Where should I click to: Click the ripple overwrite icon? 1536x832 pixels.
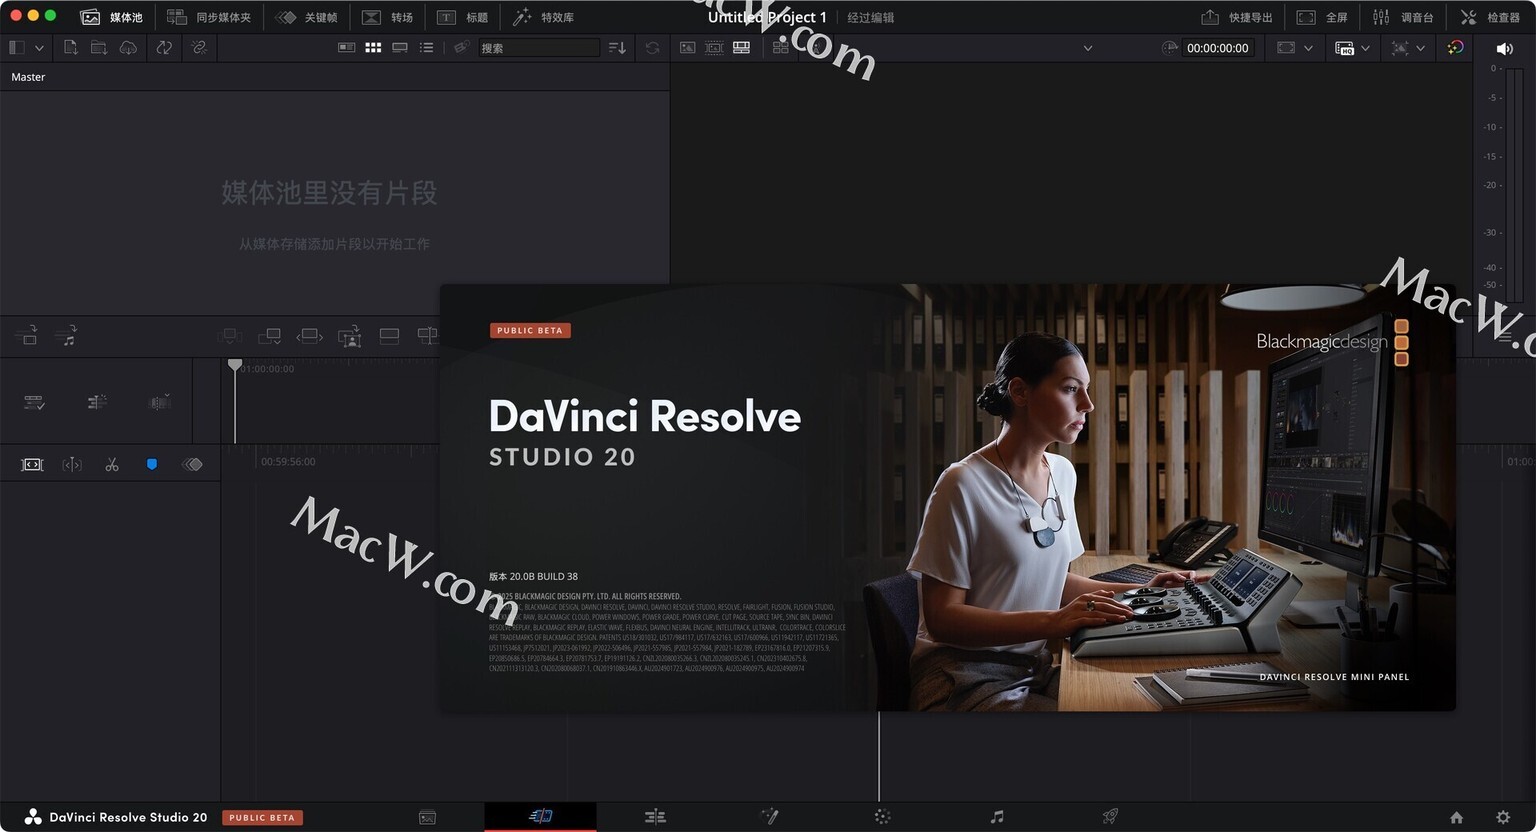coord(309,336)
